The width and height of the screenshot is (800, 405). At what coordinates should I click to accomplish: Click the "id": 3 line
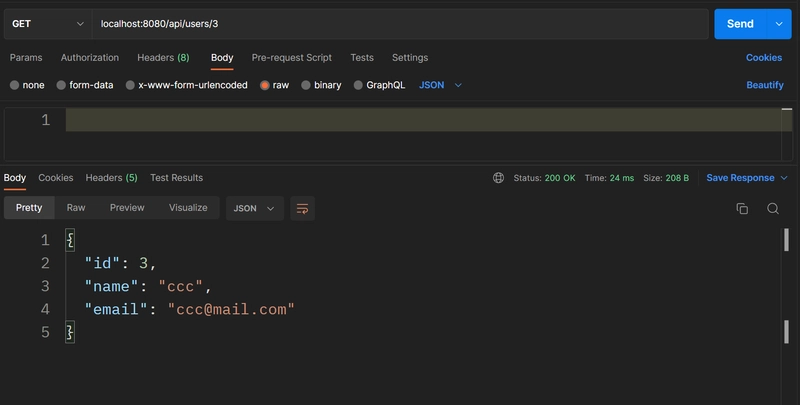(120, 263)
